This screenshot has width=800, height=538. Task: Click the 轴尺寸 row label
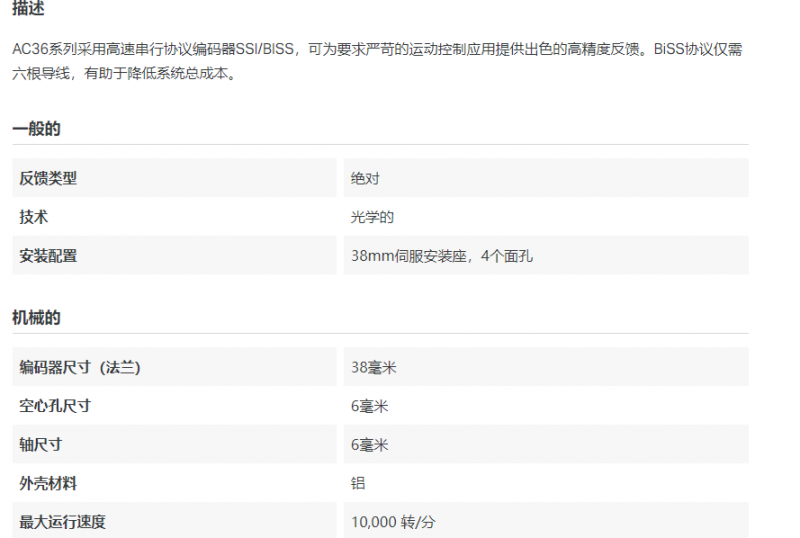pyautogui.click(x=41, y=445)
